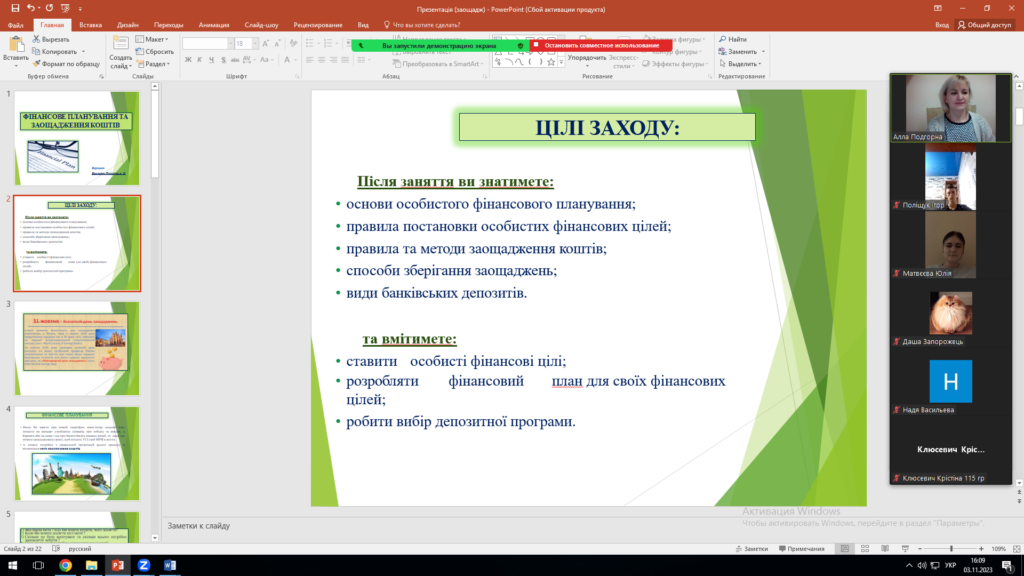Screen dimensions: 1024x576
Task: Click Формат по образцу format painter
Action: pyautogui.click(x=66, y=64)
